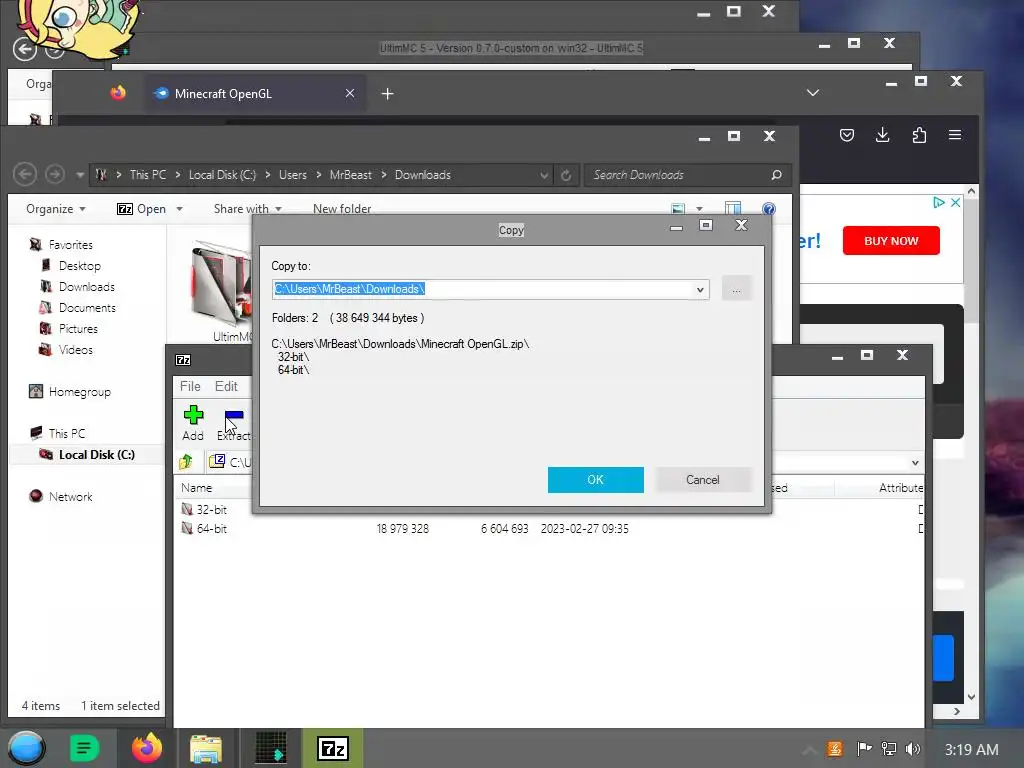Screen dimensions: 1024x768
Task: Close the Minecraft OpenGL tab
Action: pos(350,93)
